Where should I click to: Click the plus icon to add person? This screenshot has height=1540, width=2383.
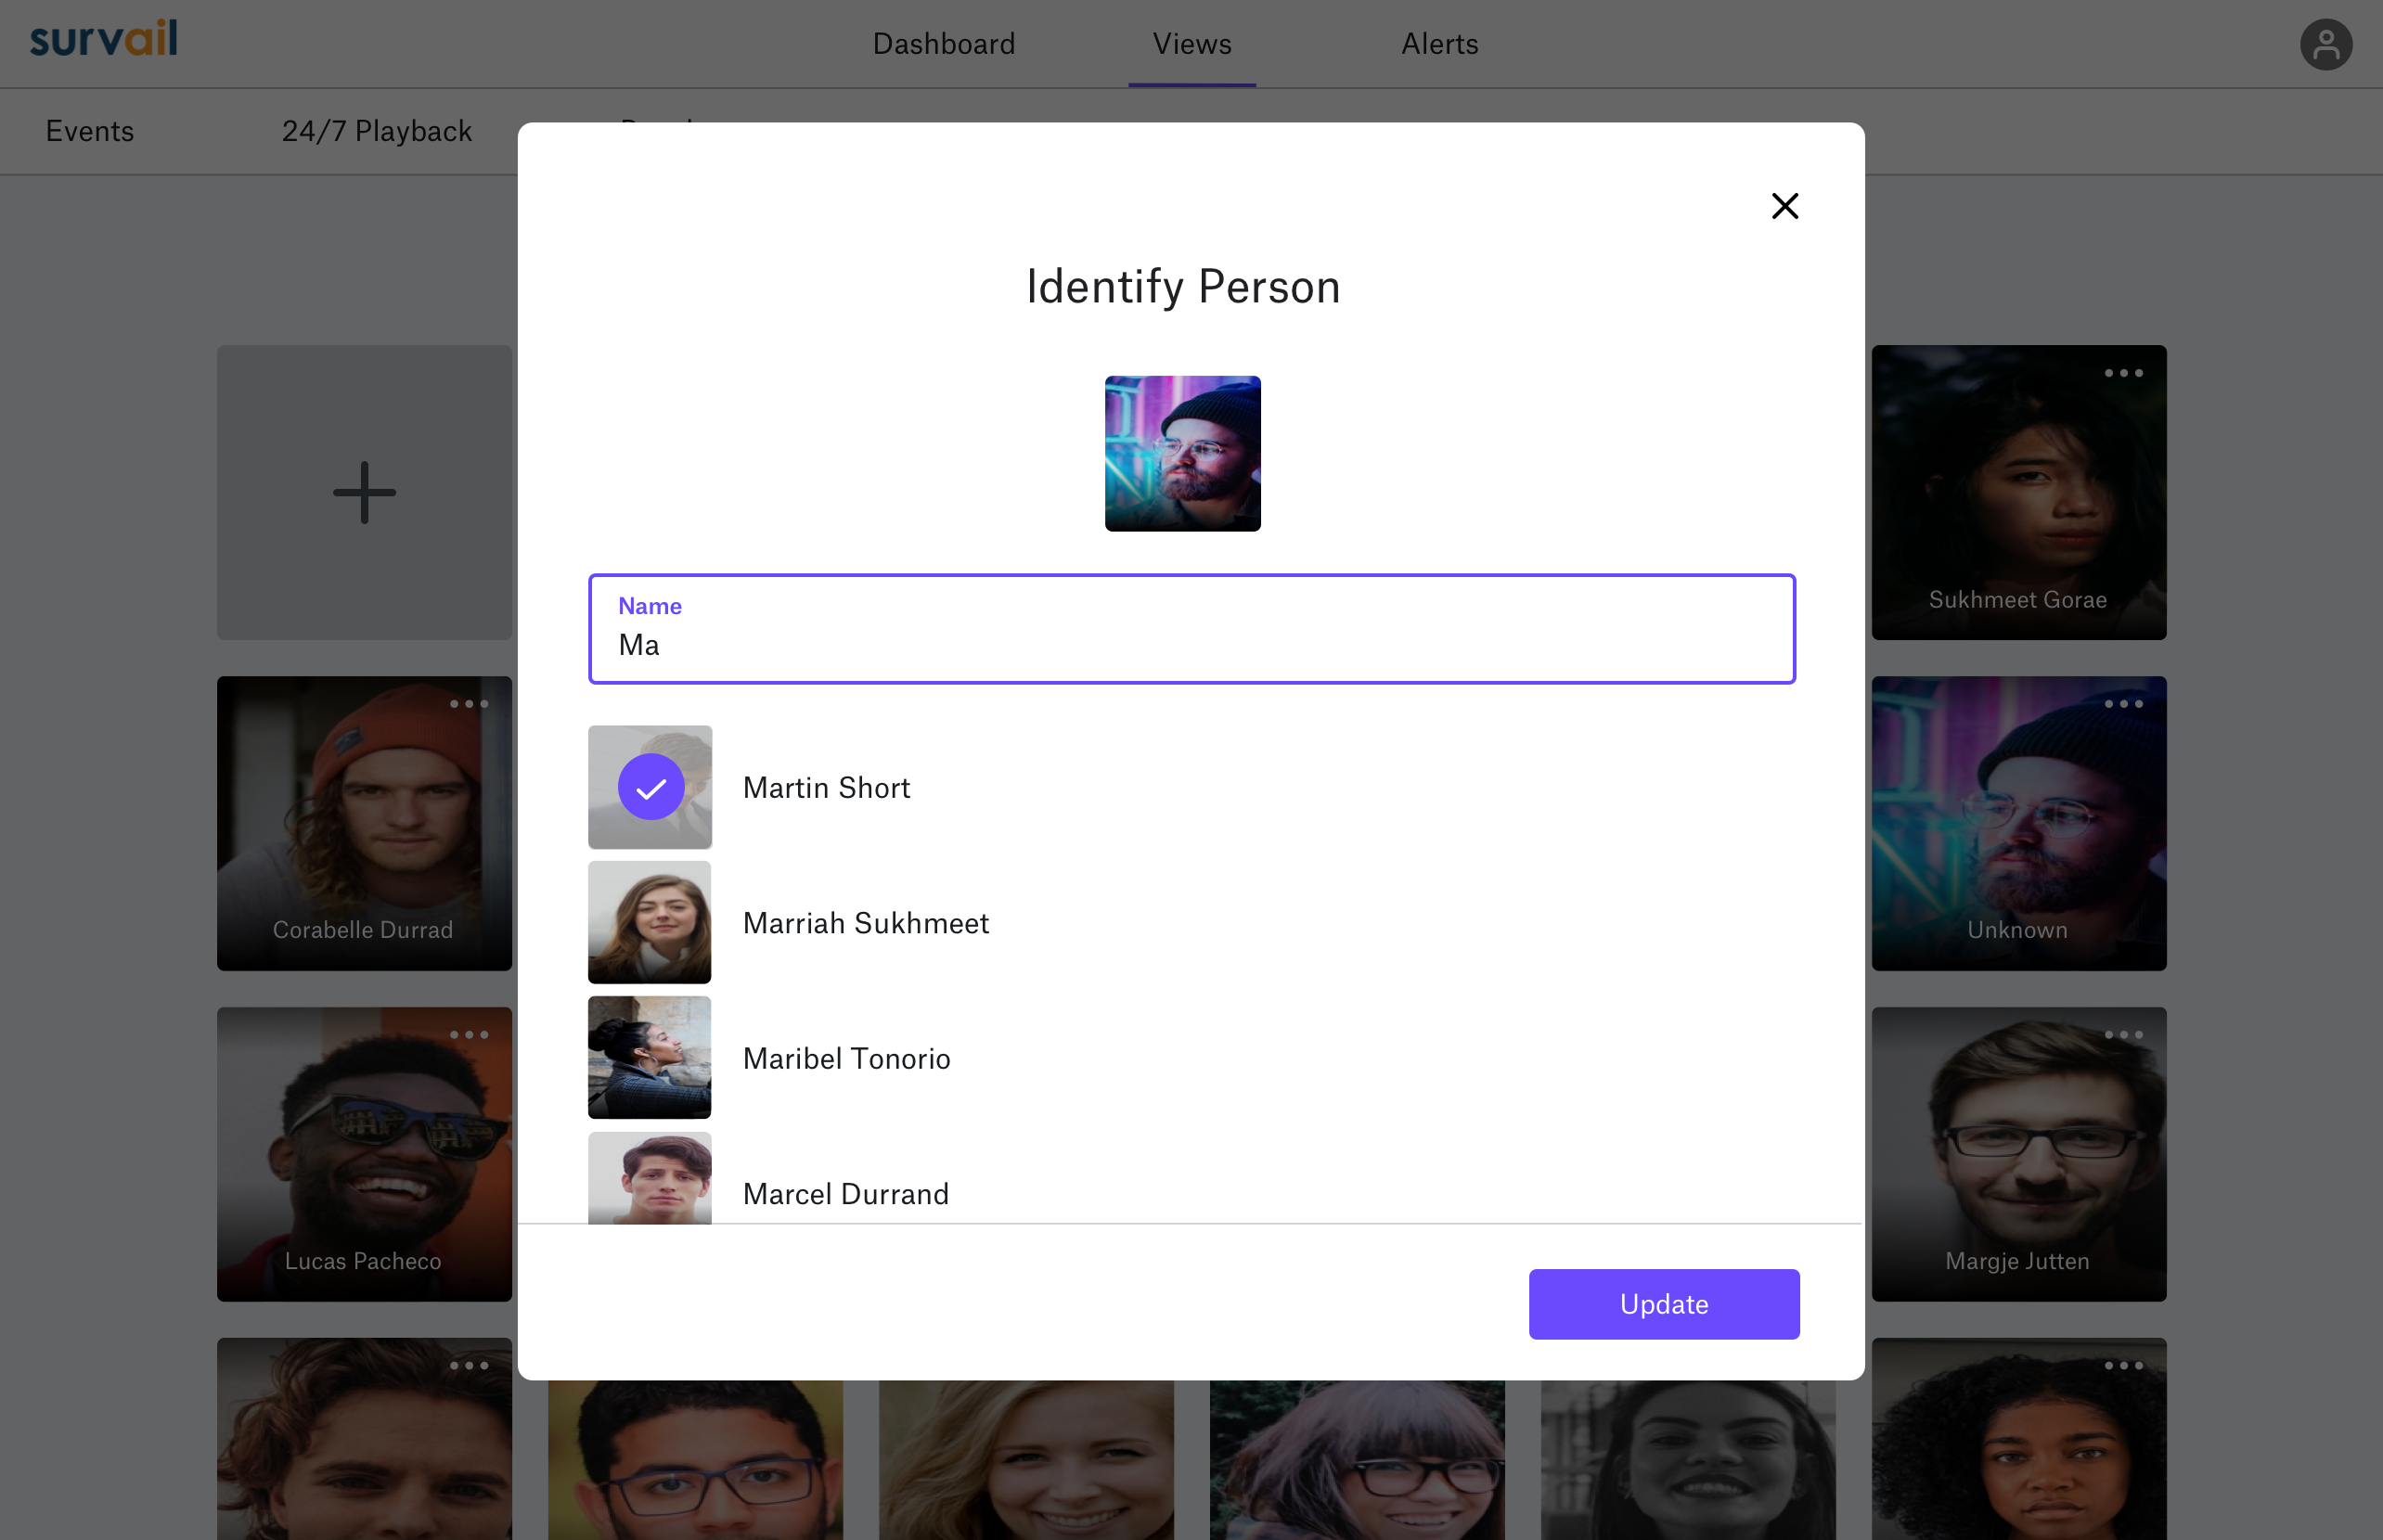[x=364, y=492]
